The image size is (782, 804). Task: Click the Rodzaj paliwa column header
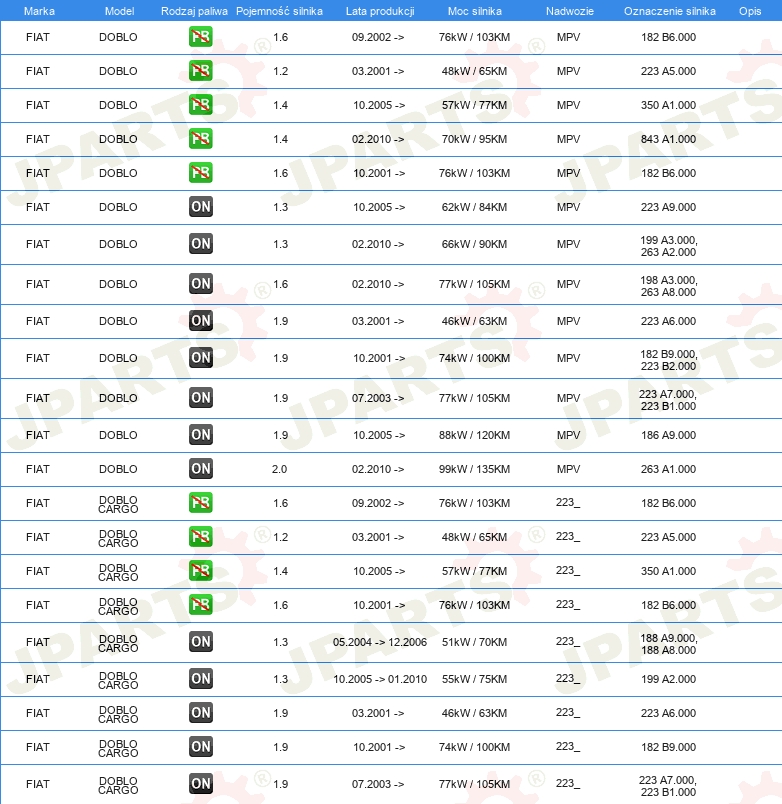(x=194, y=11)
